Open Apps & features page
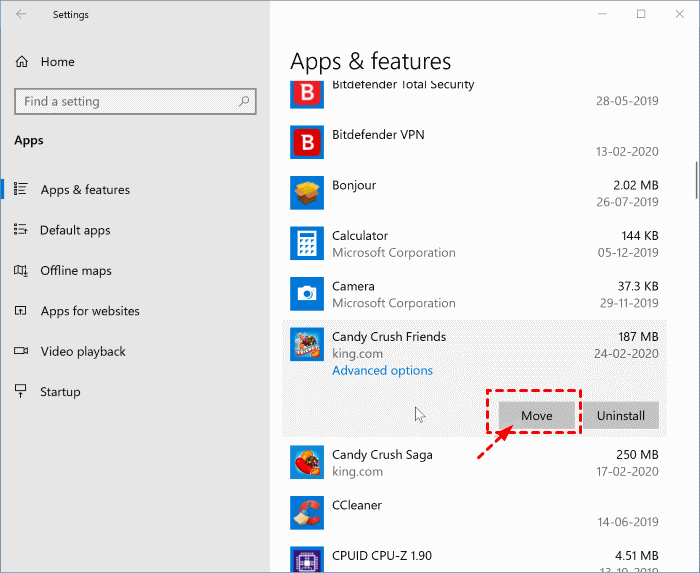This screenshot has width=700, height=573. tap(85, 190)
